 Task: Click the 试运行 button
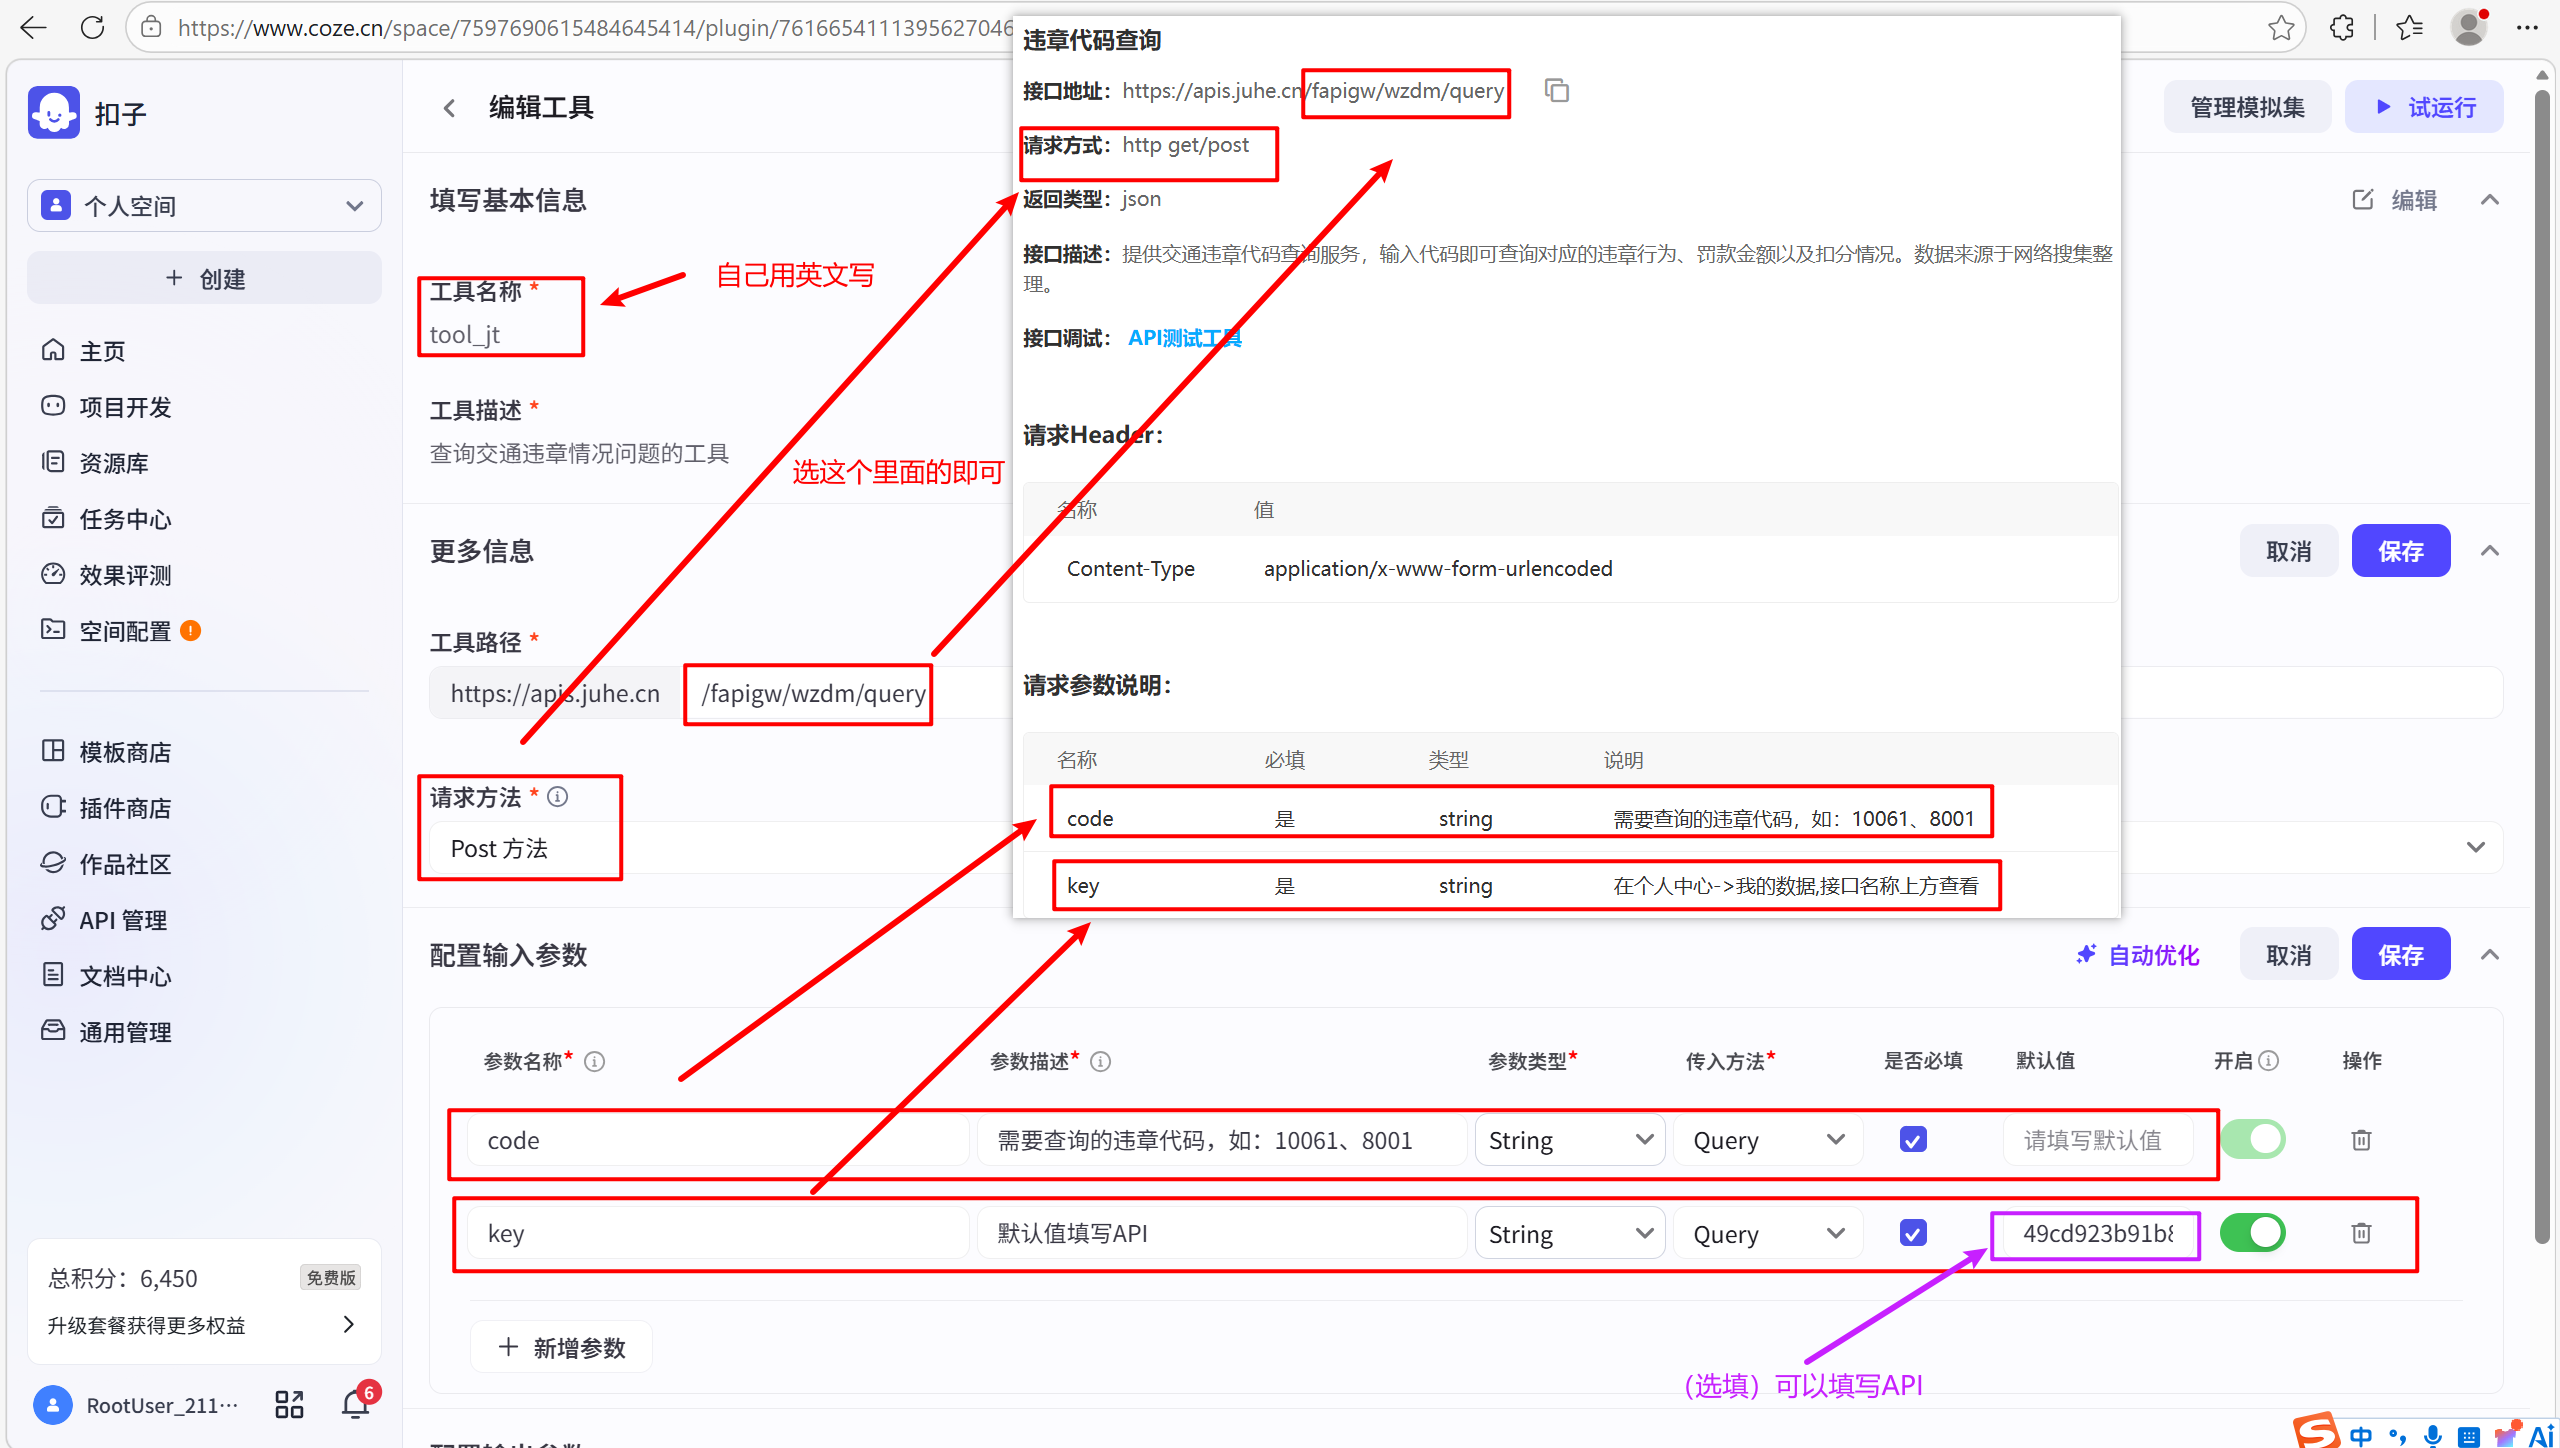click(2424, 108)
